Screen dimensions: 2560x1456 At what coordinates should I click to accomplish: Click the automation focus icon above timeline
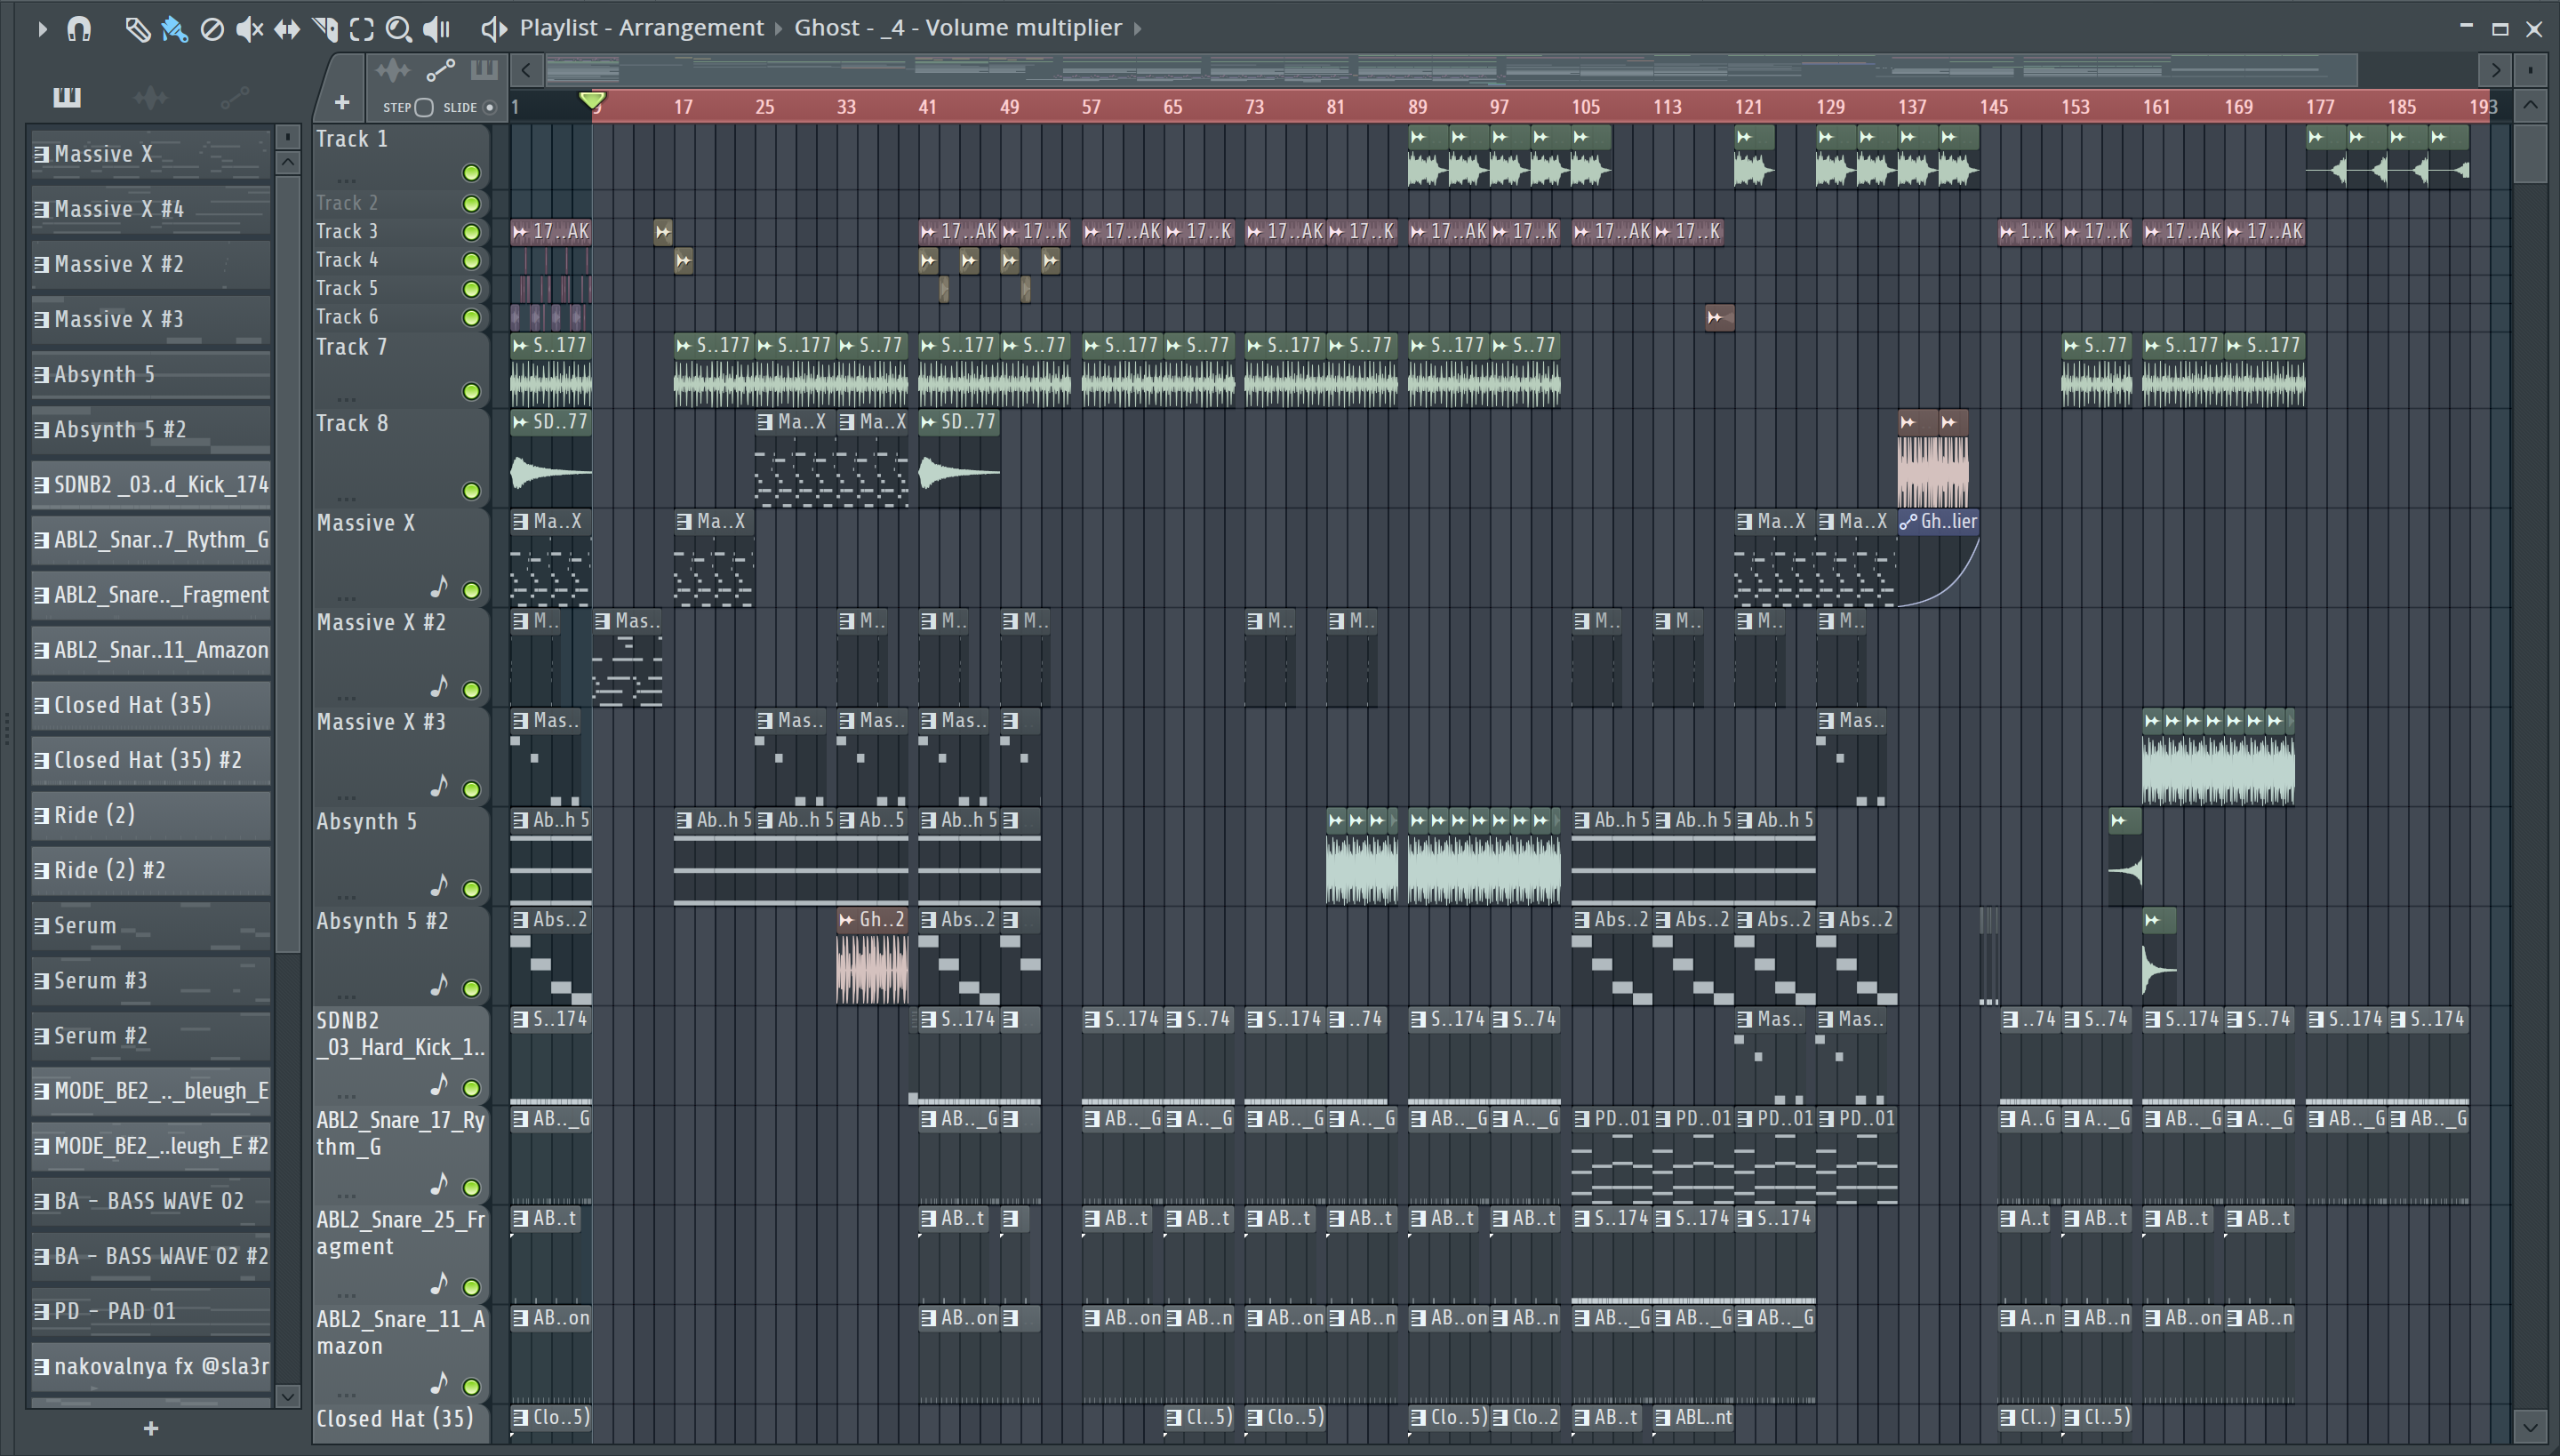[440, 70]
